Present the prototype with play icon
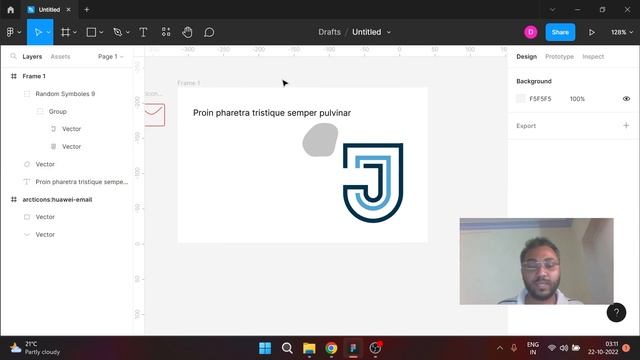Viewport: 640px width, 360px height. pos(591,32)
